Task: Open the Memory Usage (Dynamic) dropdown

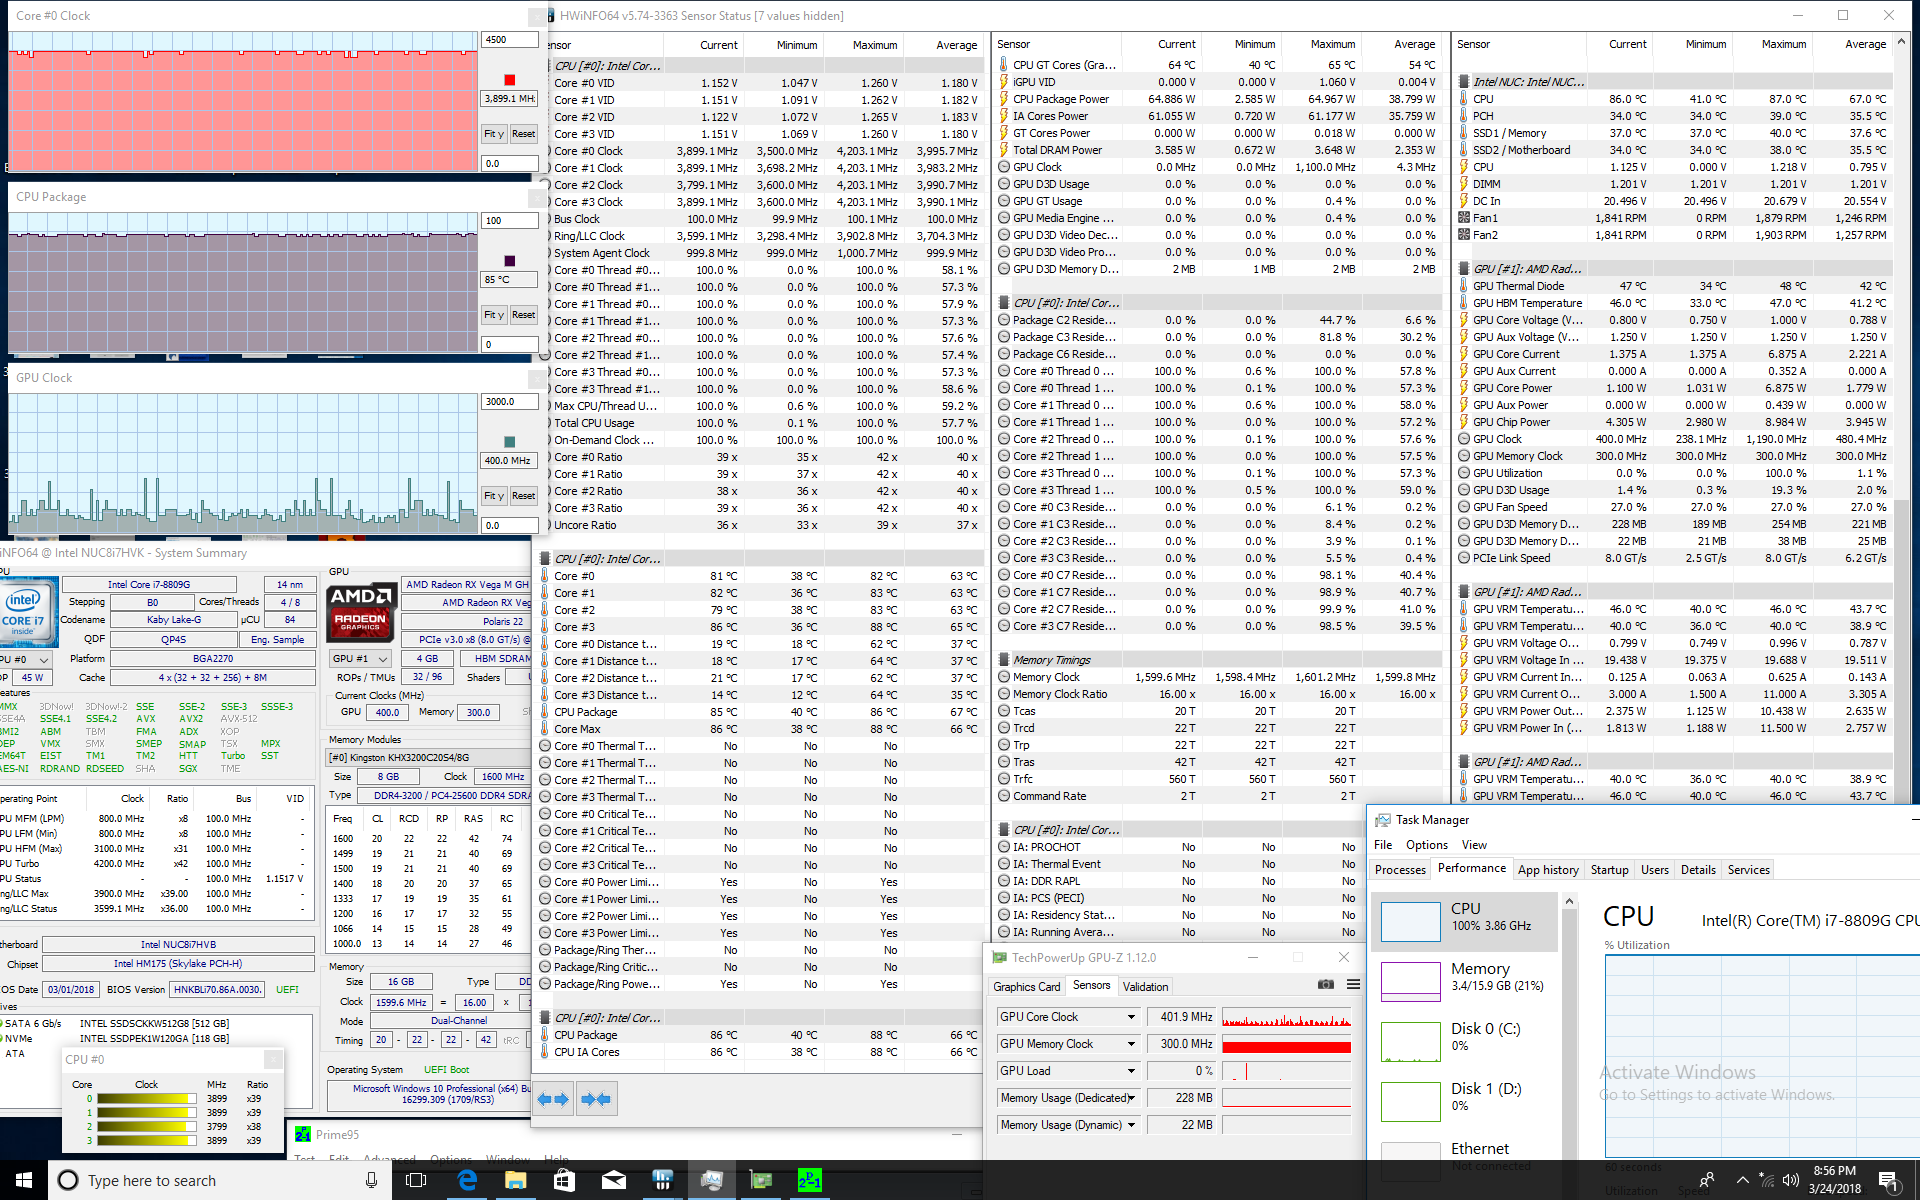Action: 1131,1125
